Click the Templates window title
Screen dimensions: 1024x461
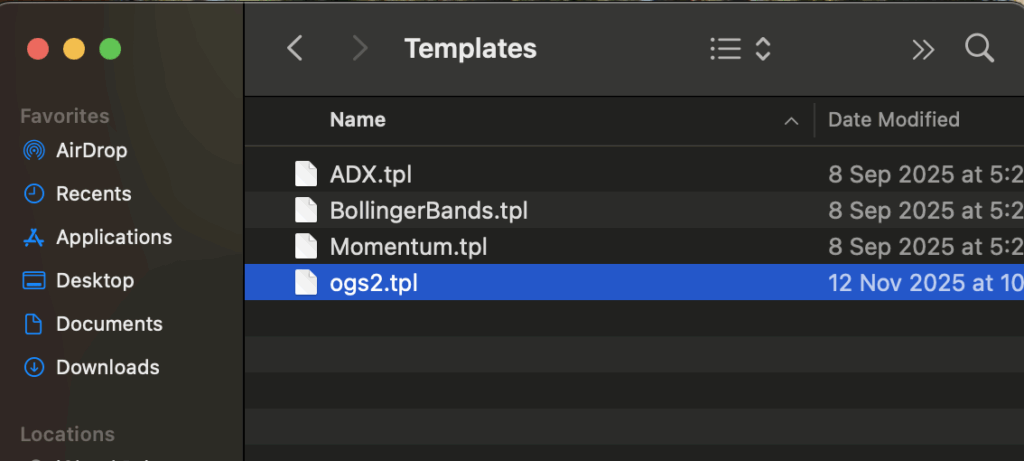[470, 48]
